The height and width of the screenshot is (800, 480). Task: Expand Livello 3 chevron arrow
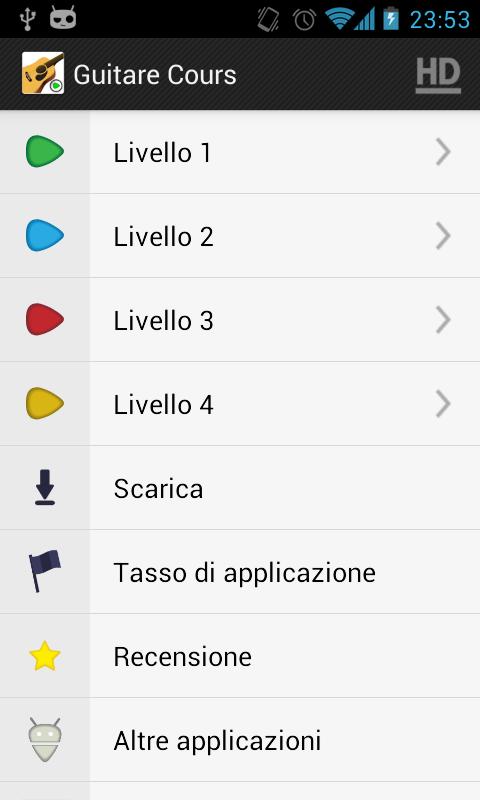(443, 320)
